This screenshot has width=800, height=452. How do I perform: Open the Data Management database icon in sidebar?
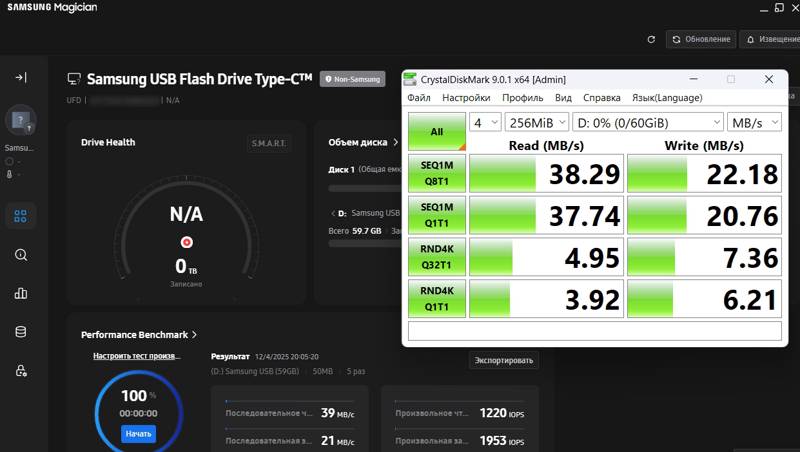click(x=21, y=332)
